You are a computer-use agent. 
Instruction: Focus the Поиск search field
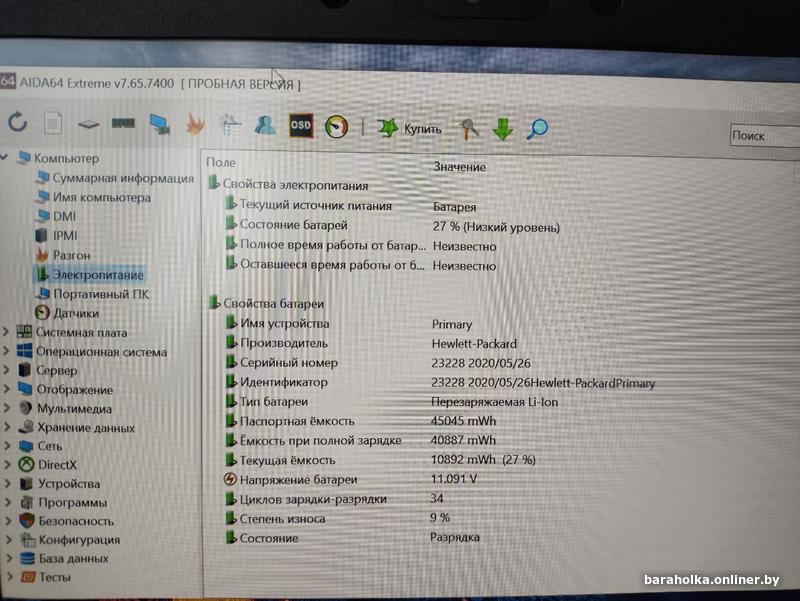[765, 136]
